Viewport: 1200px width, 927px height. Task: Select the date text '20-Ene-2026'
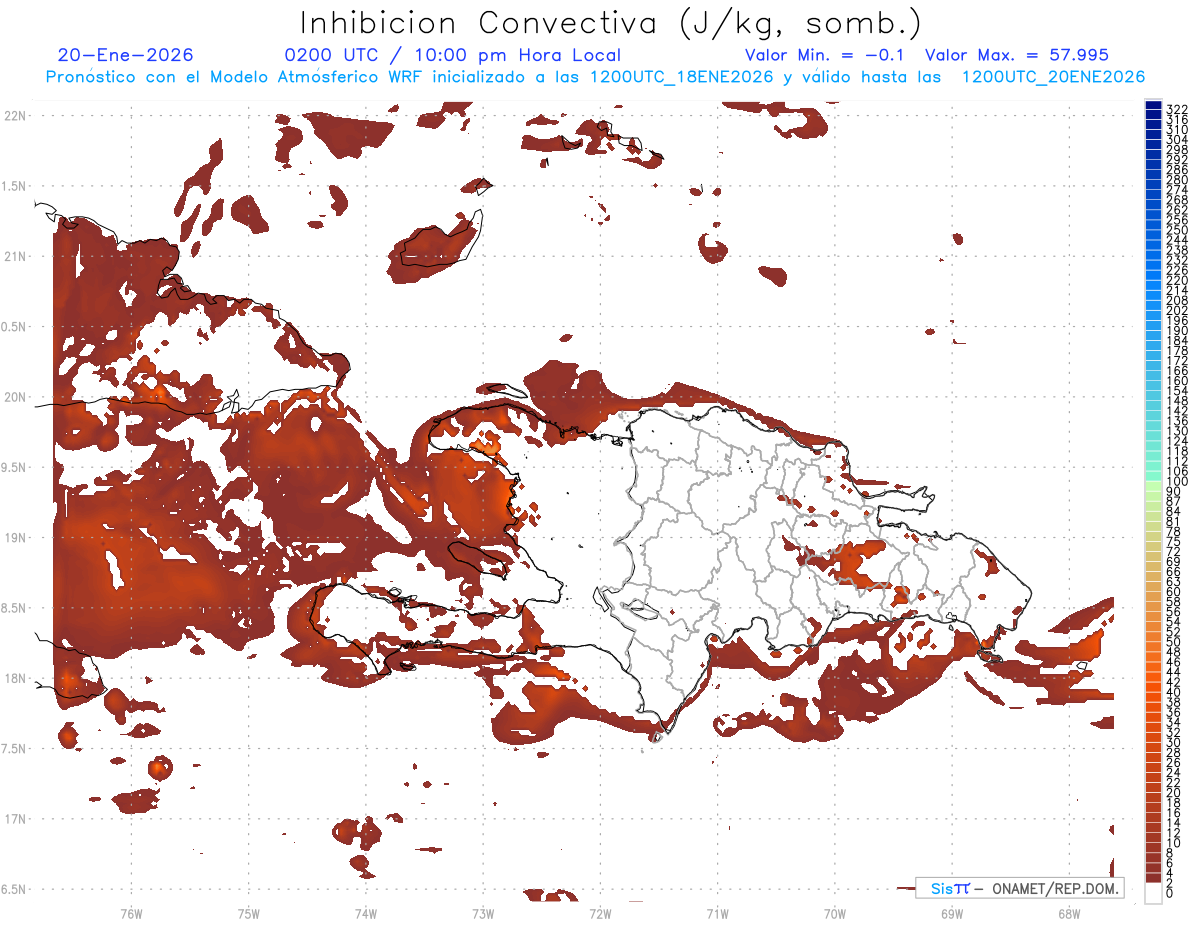coord(126,55)
